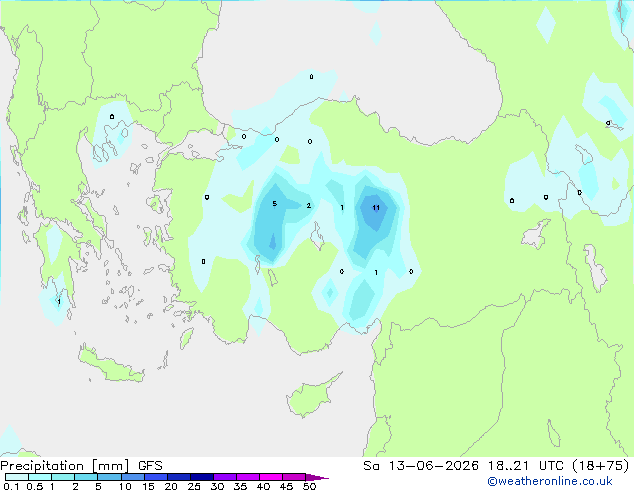Click the over-50 arrow tip of the legend

317,477
